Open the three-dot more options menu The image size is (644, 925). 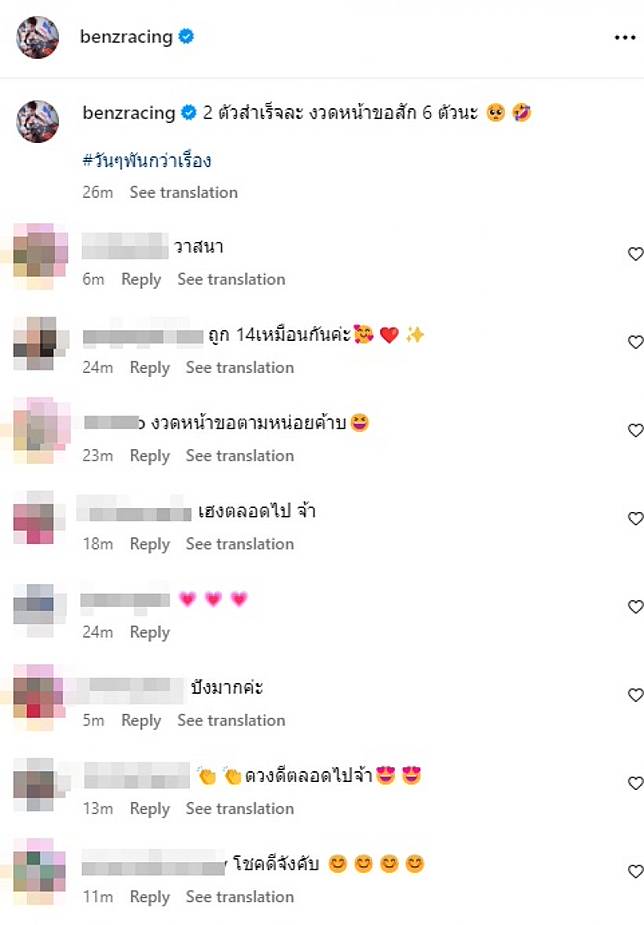click(x=625, y=38)
